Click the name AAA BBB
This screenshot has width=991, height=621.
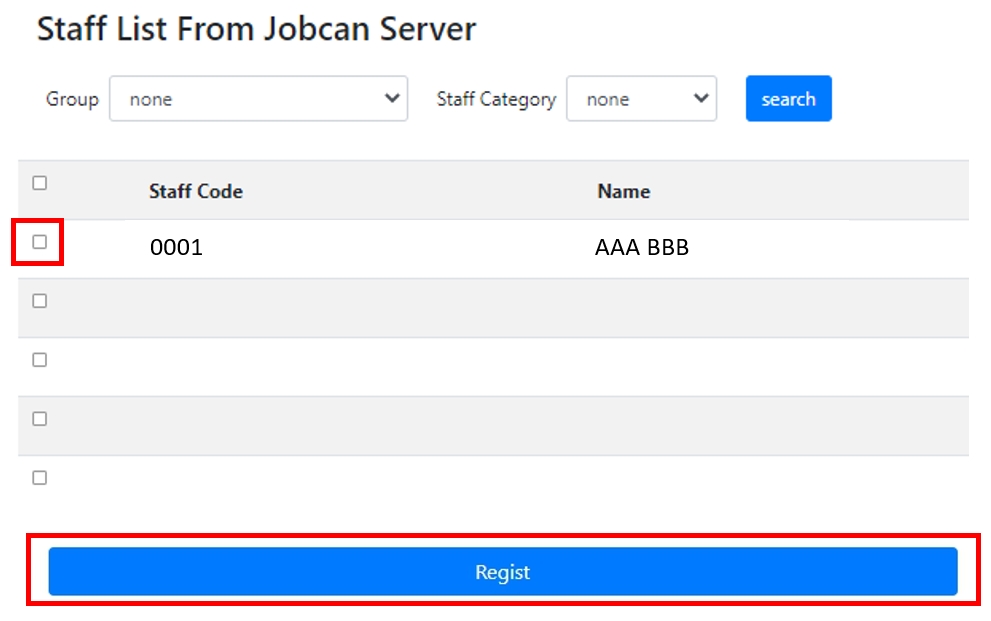click(x=642, y=248)
